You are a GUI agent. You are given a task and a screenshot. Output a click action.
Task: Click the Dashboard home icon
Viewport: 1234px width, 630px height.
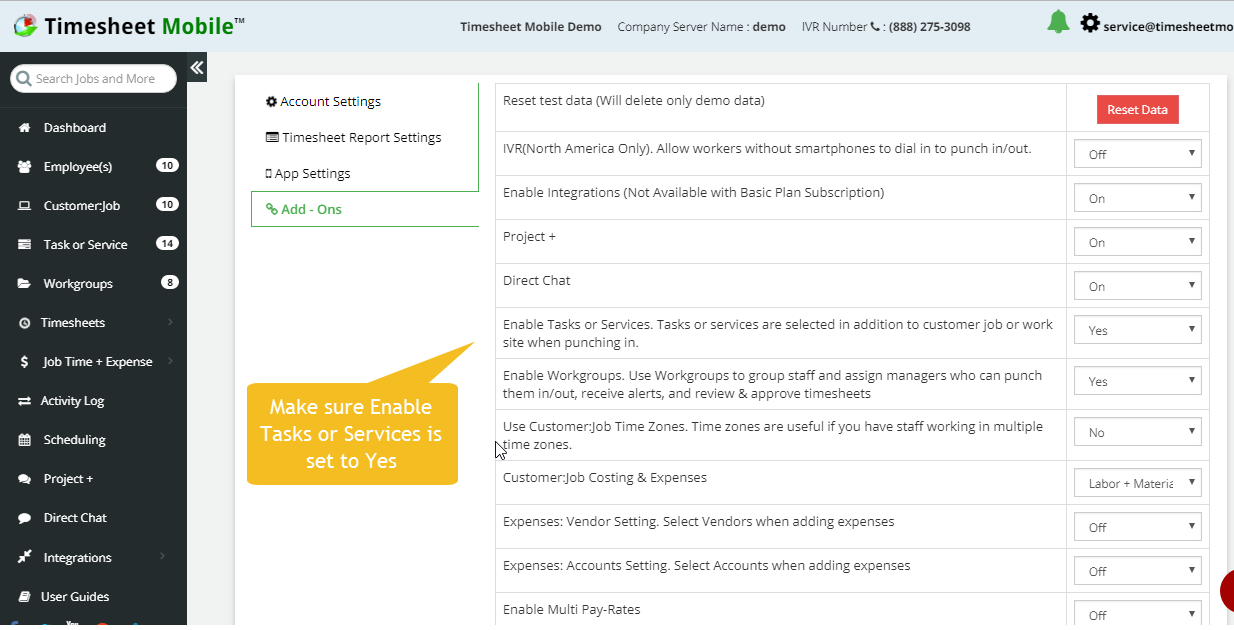tap(24, 128)
